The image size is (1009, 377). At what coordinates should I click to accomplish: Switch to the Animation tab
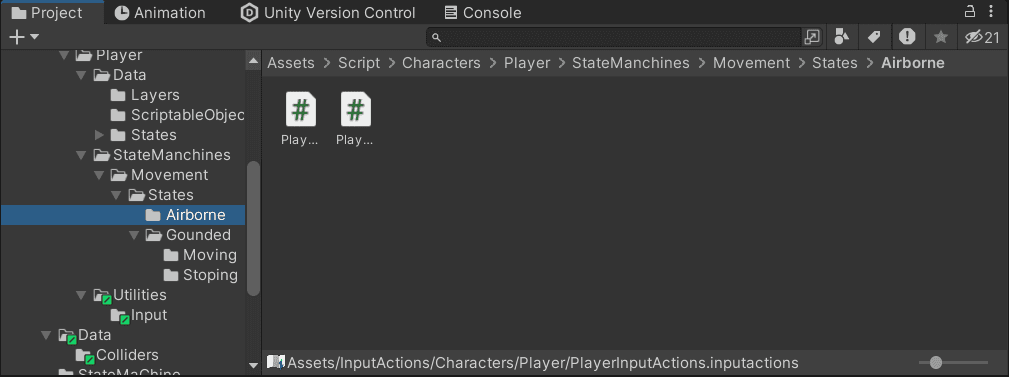click(x=160, y=13)
